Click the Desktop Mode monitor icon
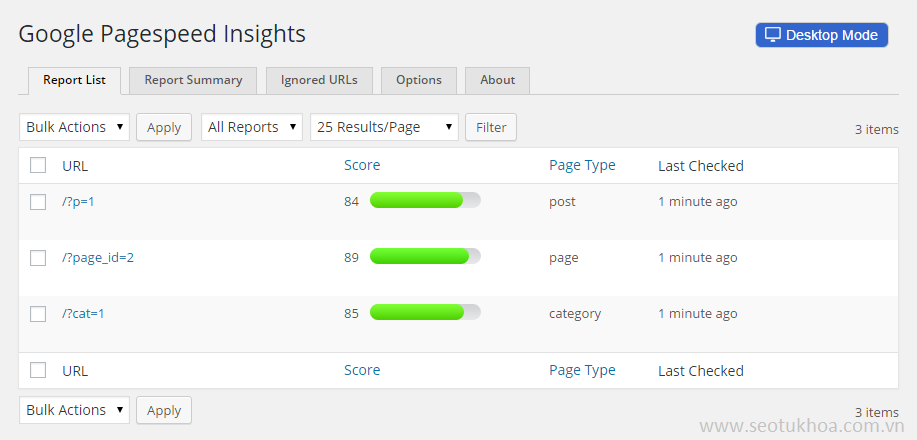 (x=772, y=35)
